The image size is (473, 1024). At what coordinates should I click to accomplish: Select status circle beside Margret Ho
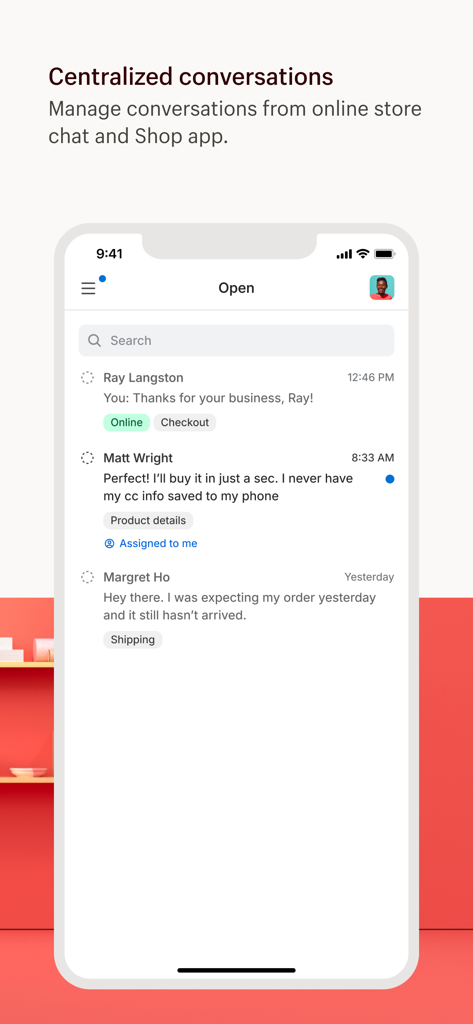87,577
